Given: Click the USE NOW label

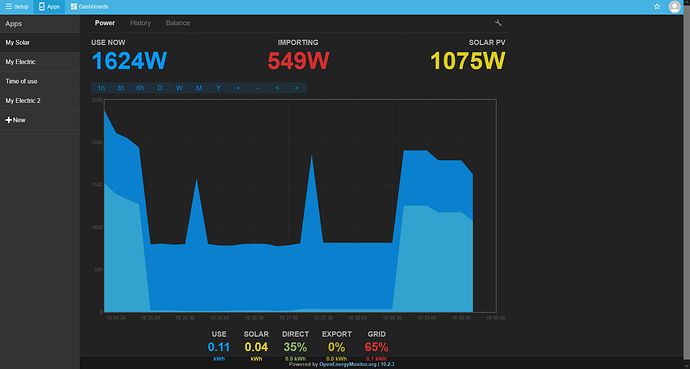Looking at the screenshot, I should pos(108,43).
